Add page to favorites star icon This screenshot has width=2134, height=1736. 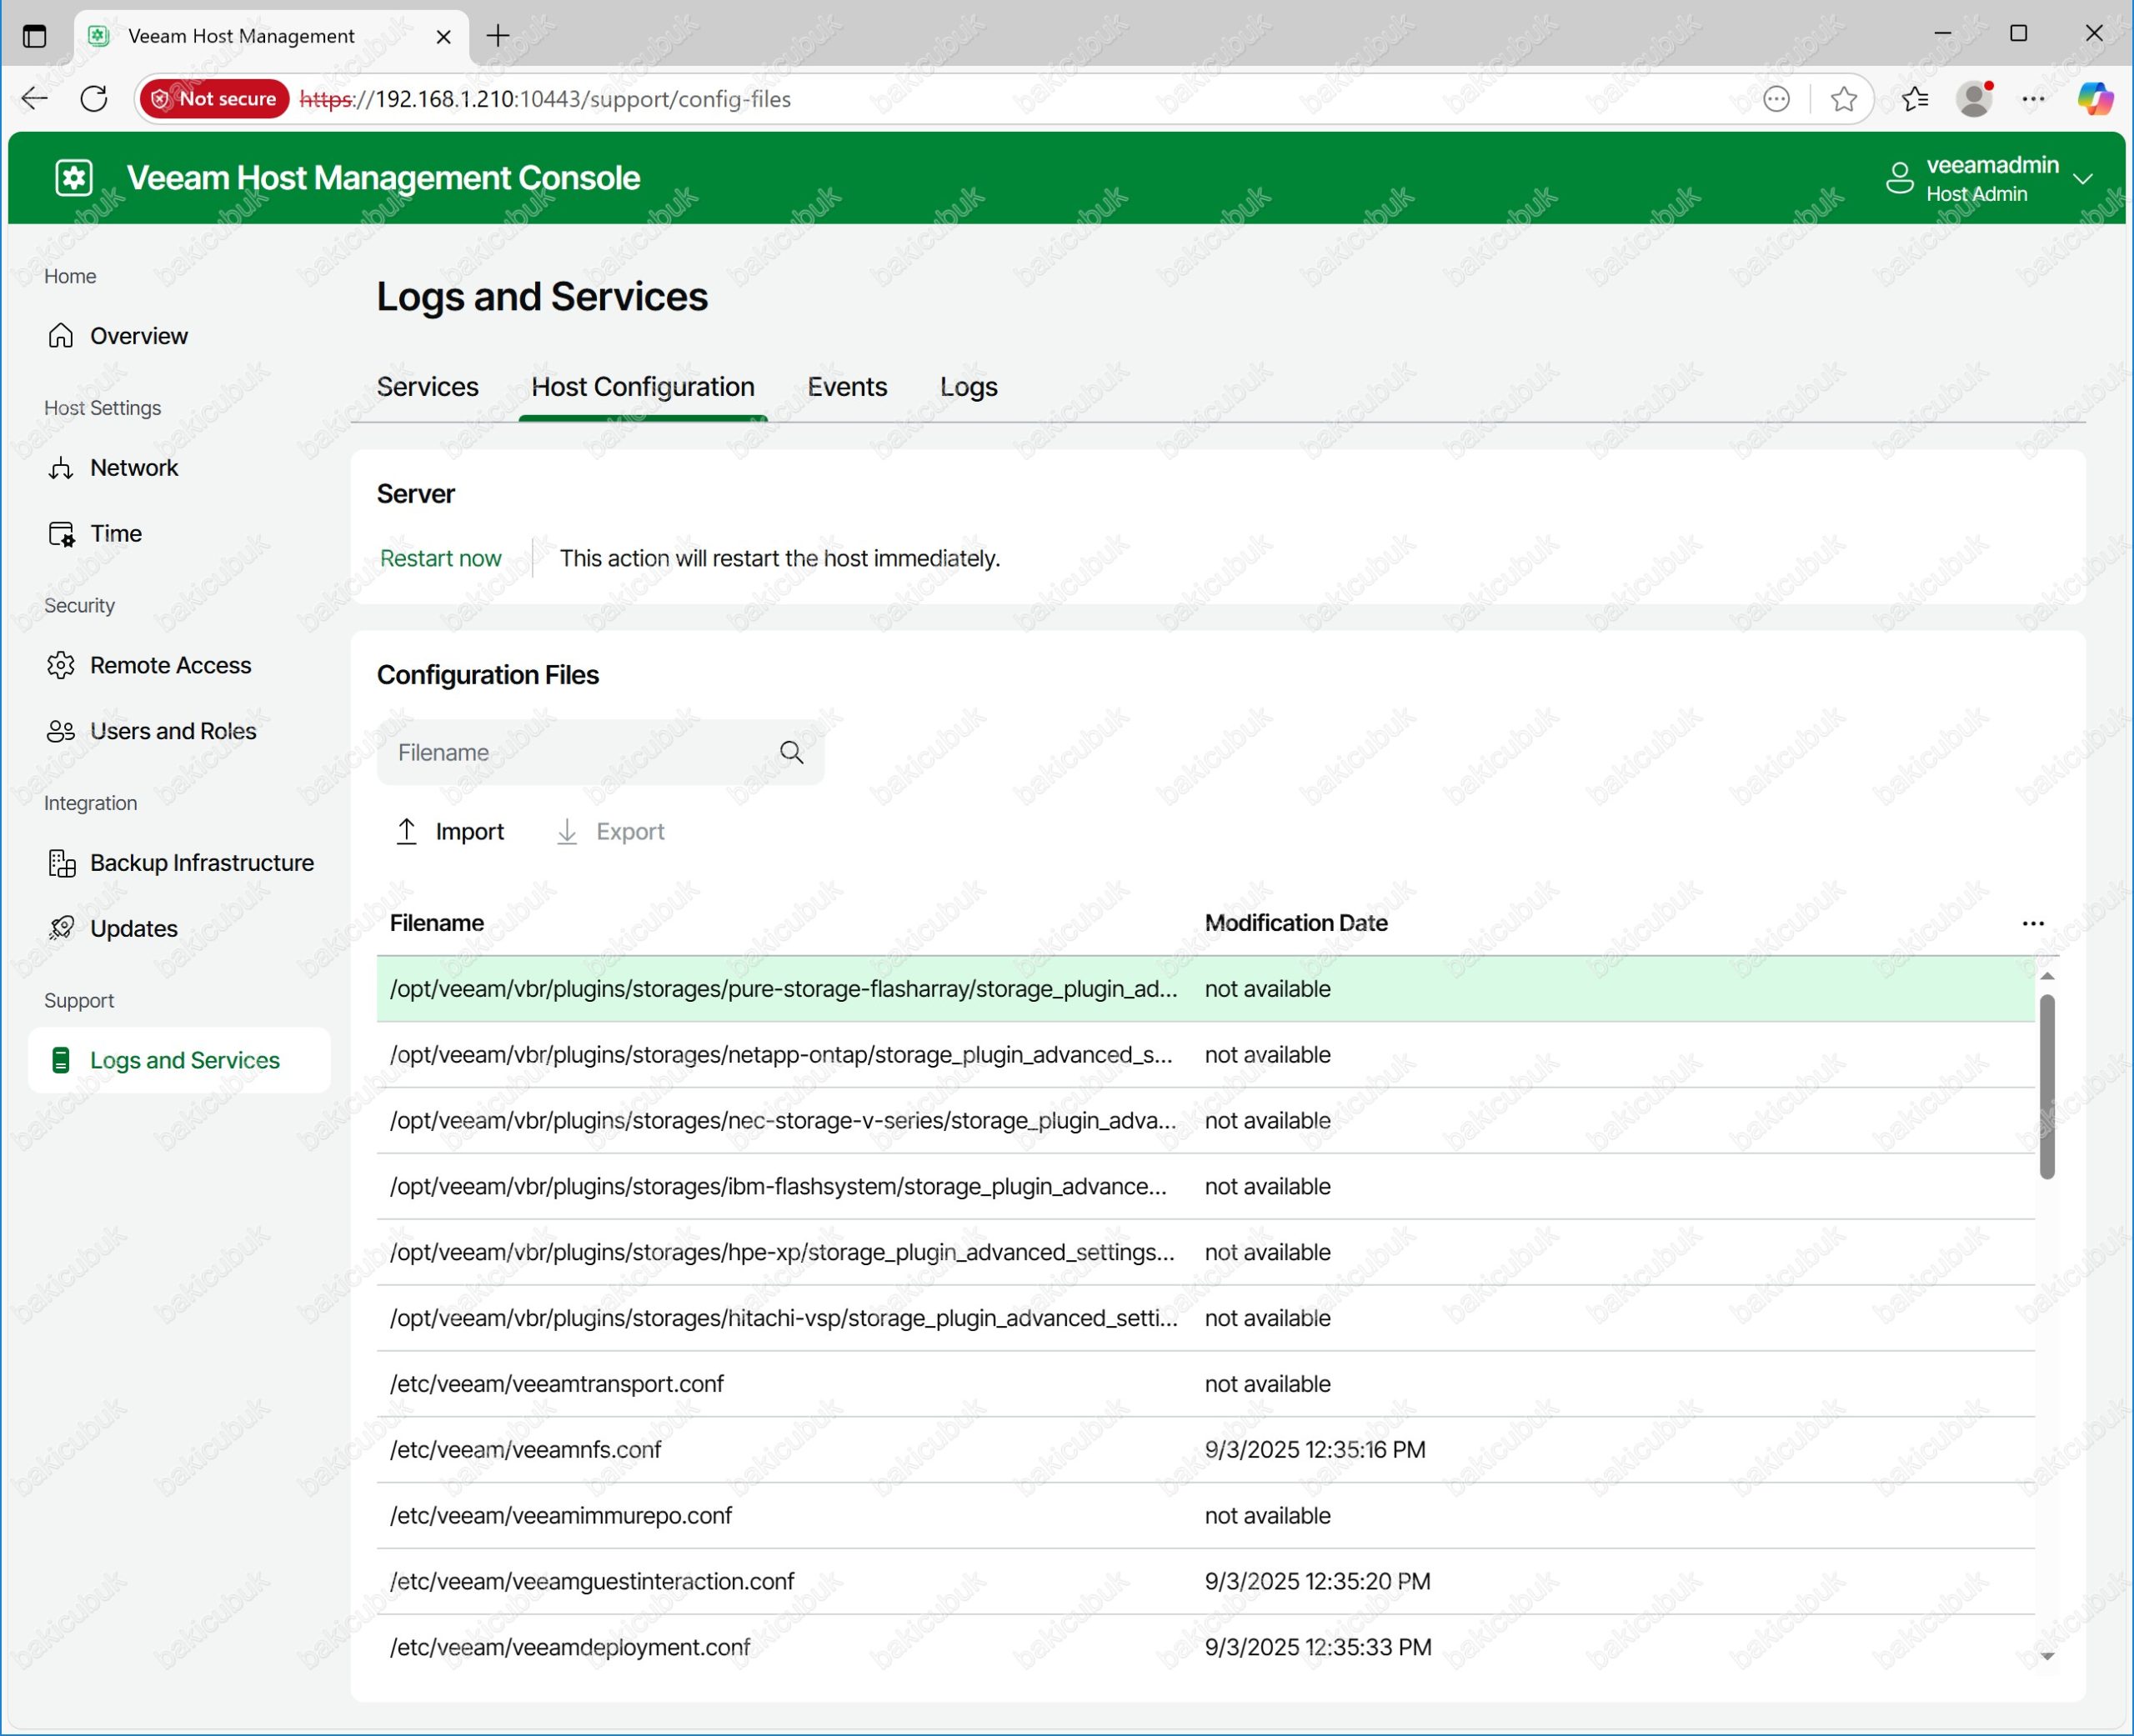point(1843,98)
